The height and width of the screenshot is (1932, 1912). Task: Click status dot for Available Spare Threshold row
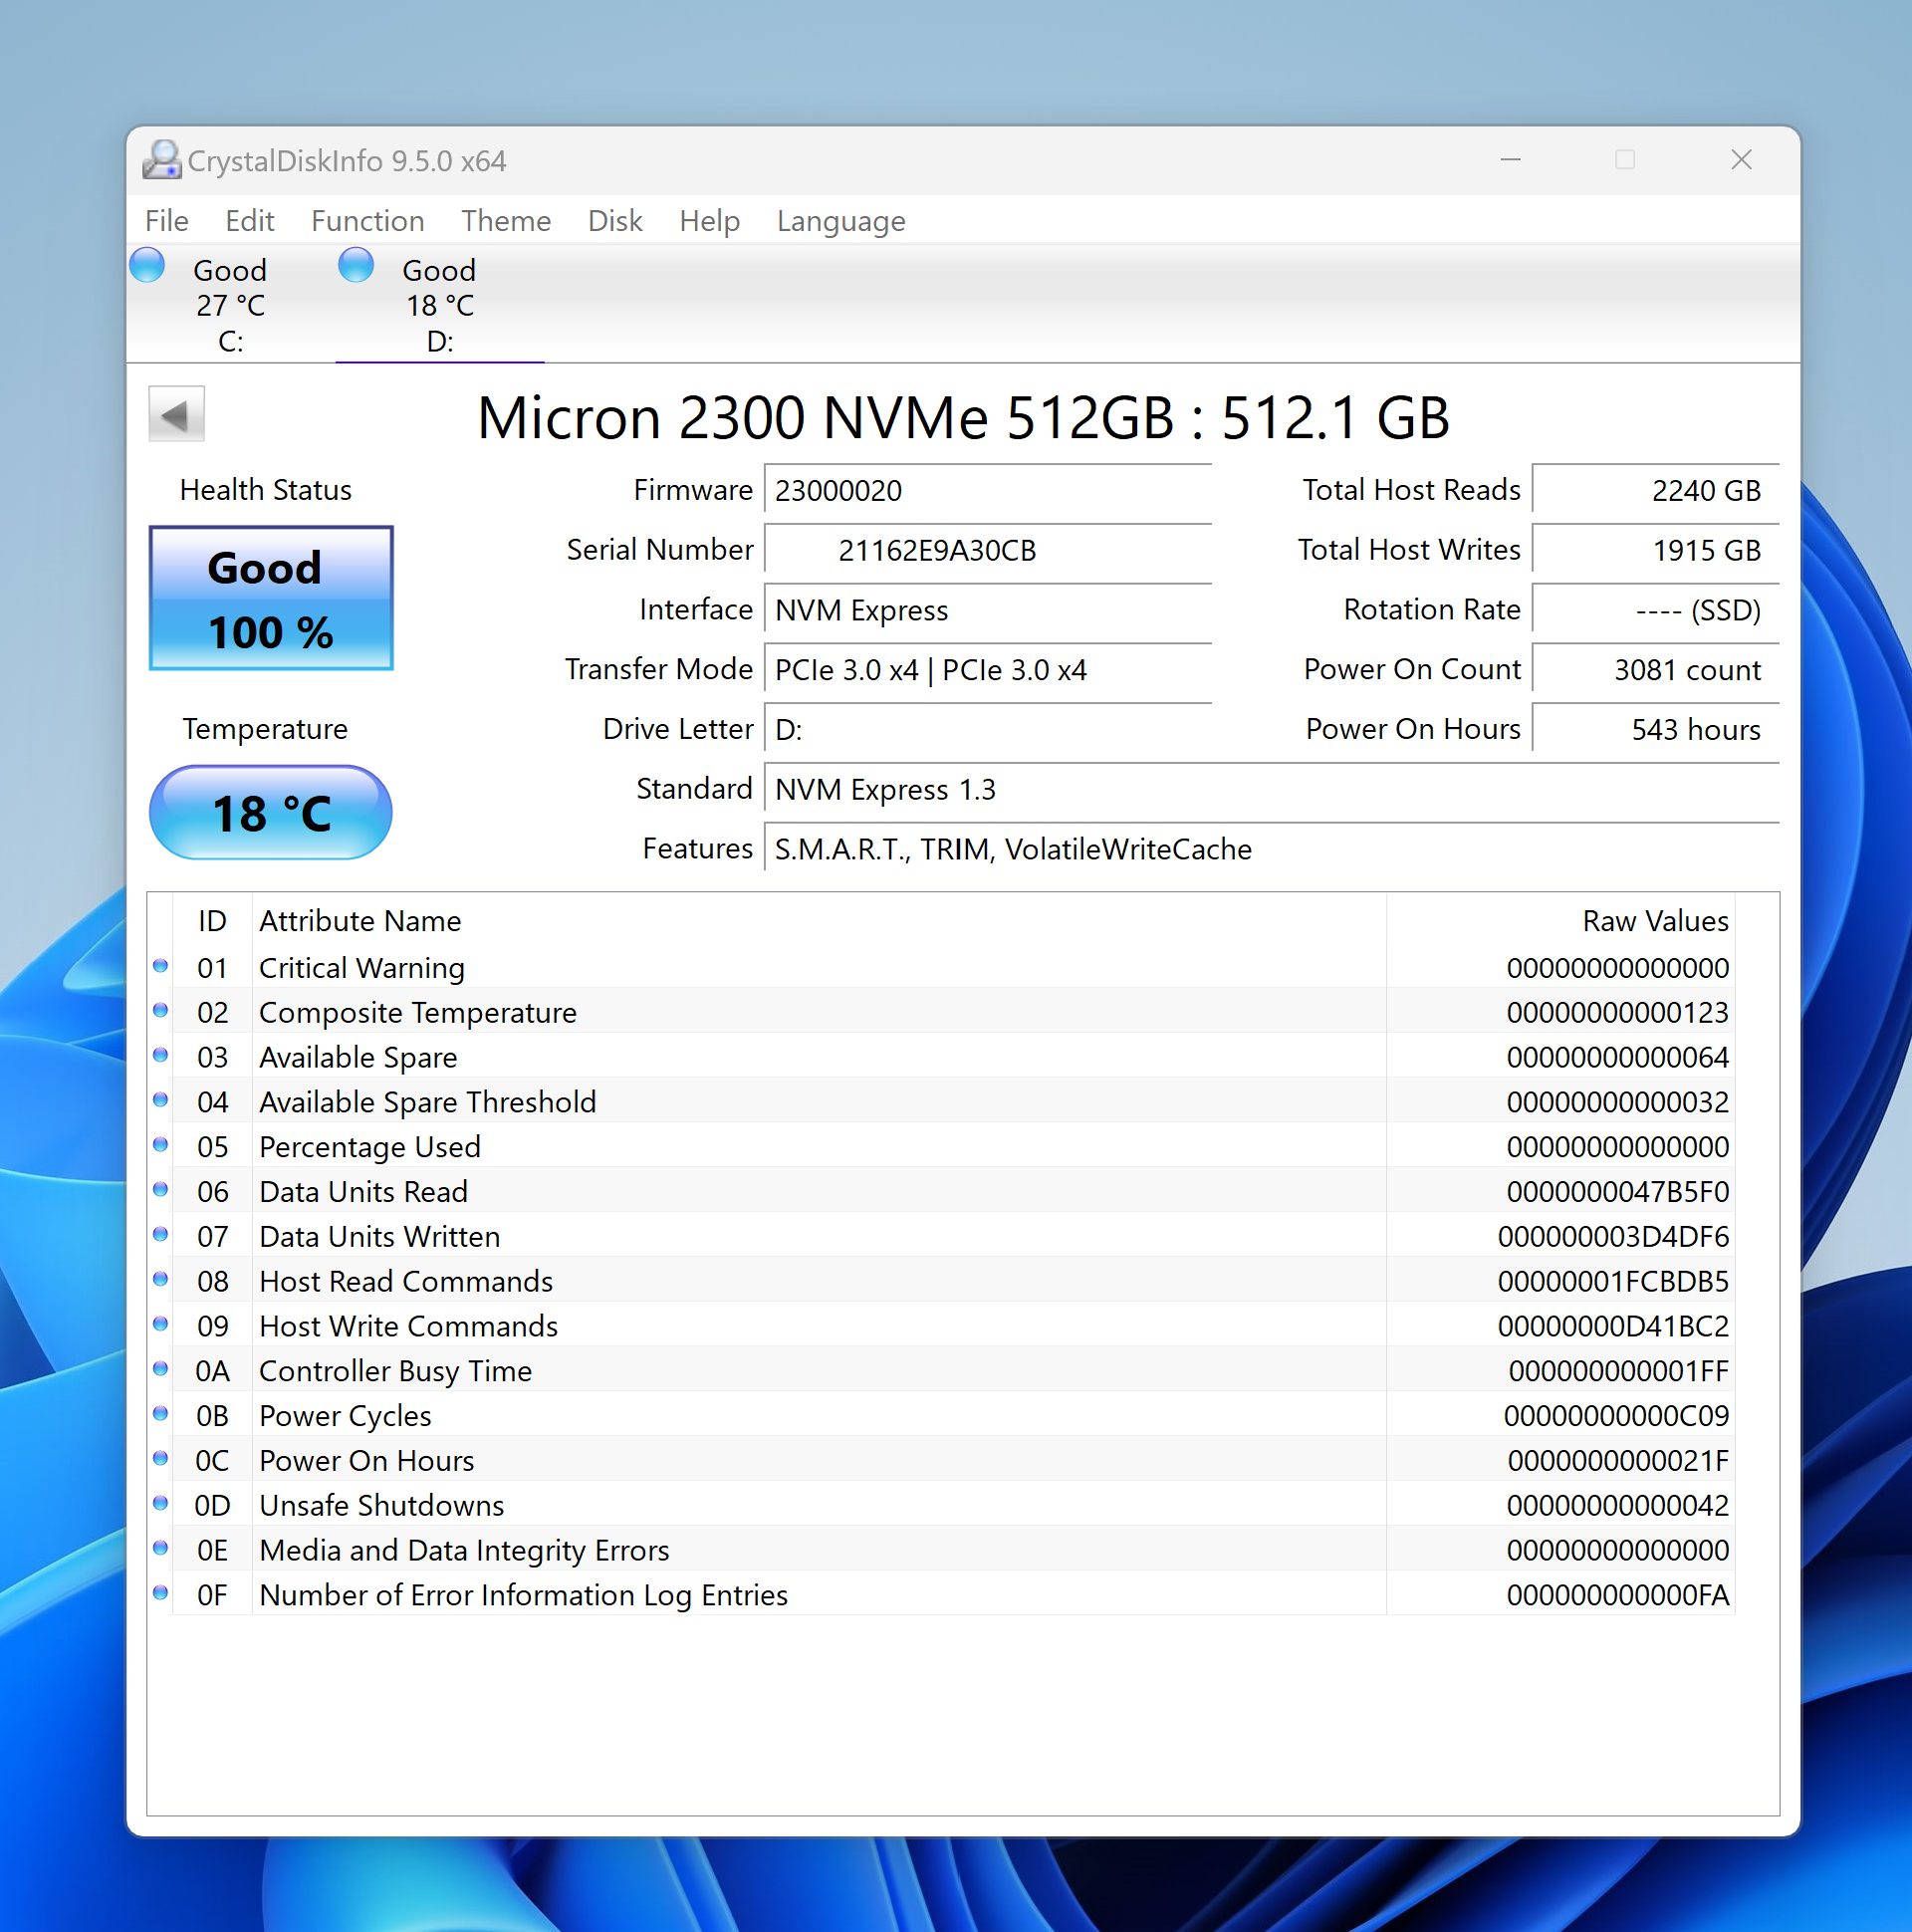pos(160,1100)
